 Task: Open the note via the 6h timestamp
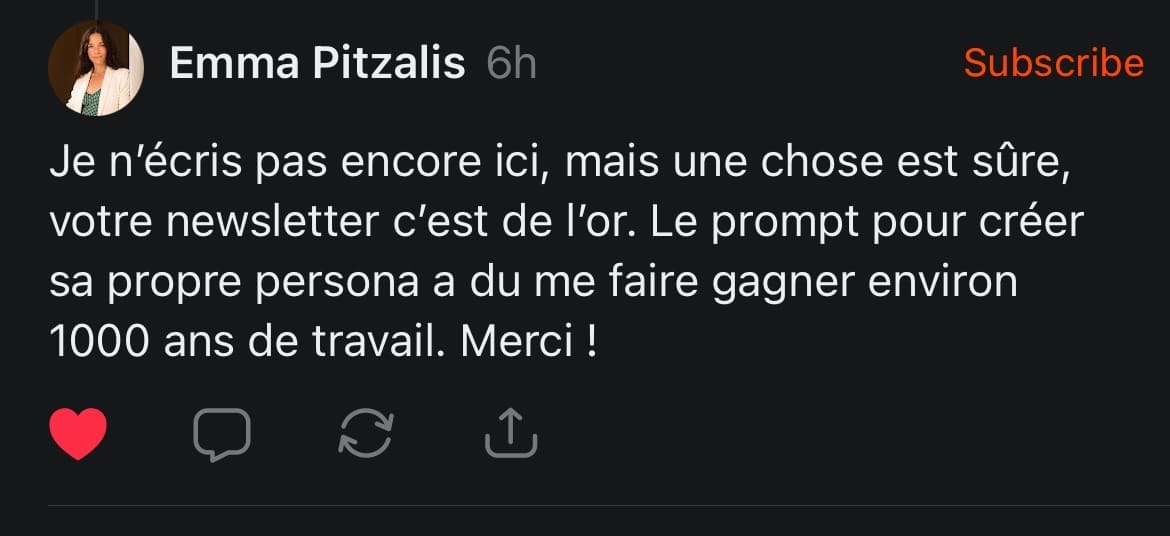[x=511, y=64]
